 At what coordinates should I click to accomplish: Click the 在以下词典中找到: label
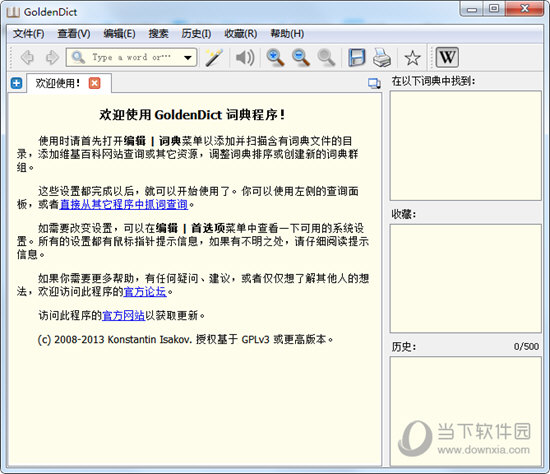(x=434, y=81)
